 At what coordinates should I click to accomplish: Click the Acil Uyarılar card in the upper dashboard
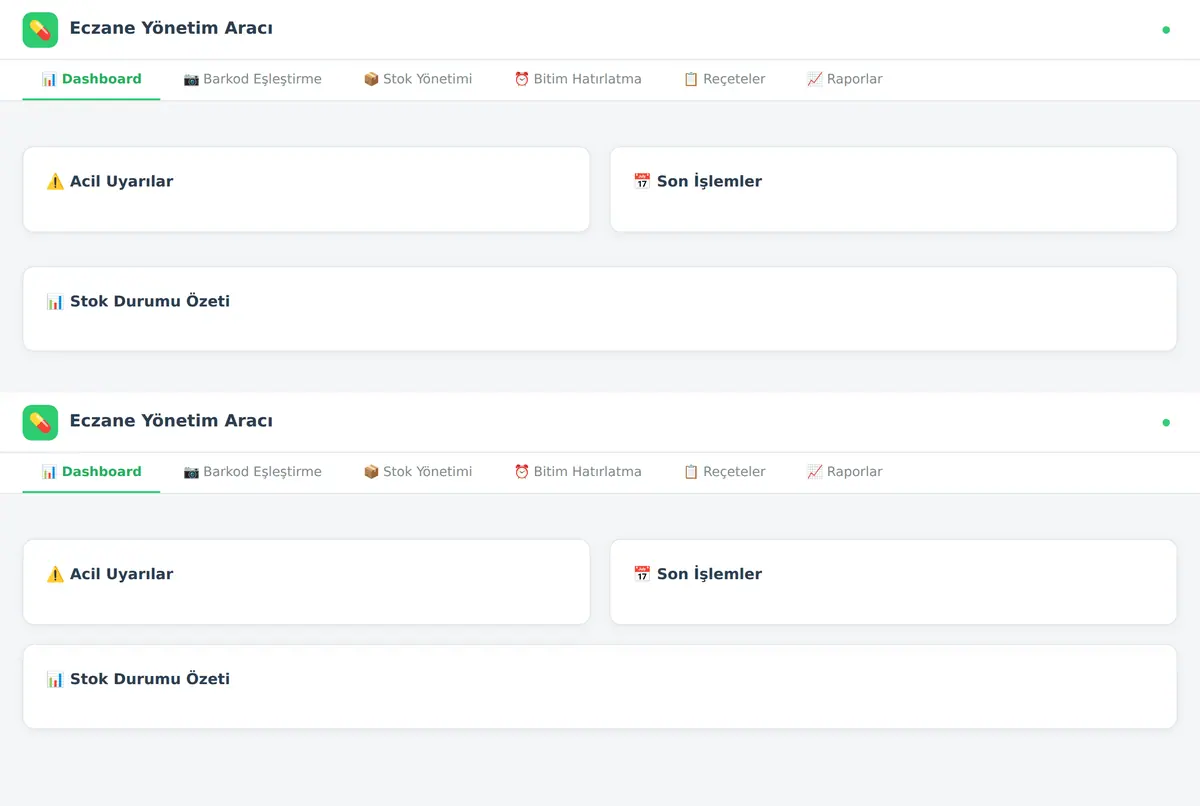[x=306, y=190]
